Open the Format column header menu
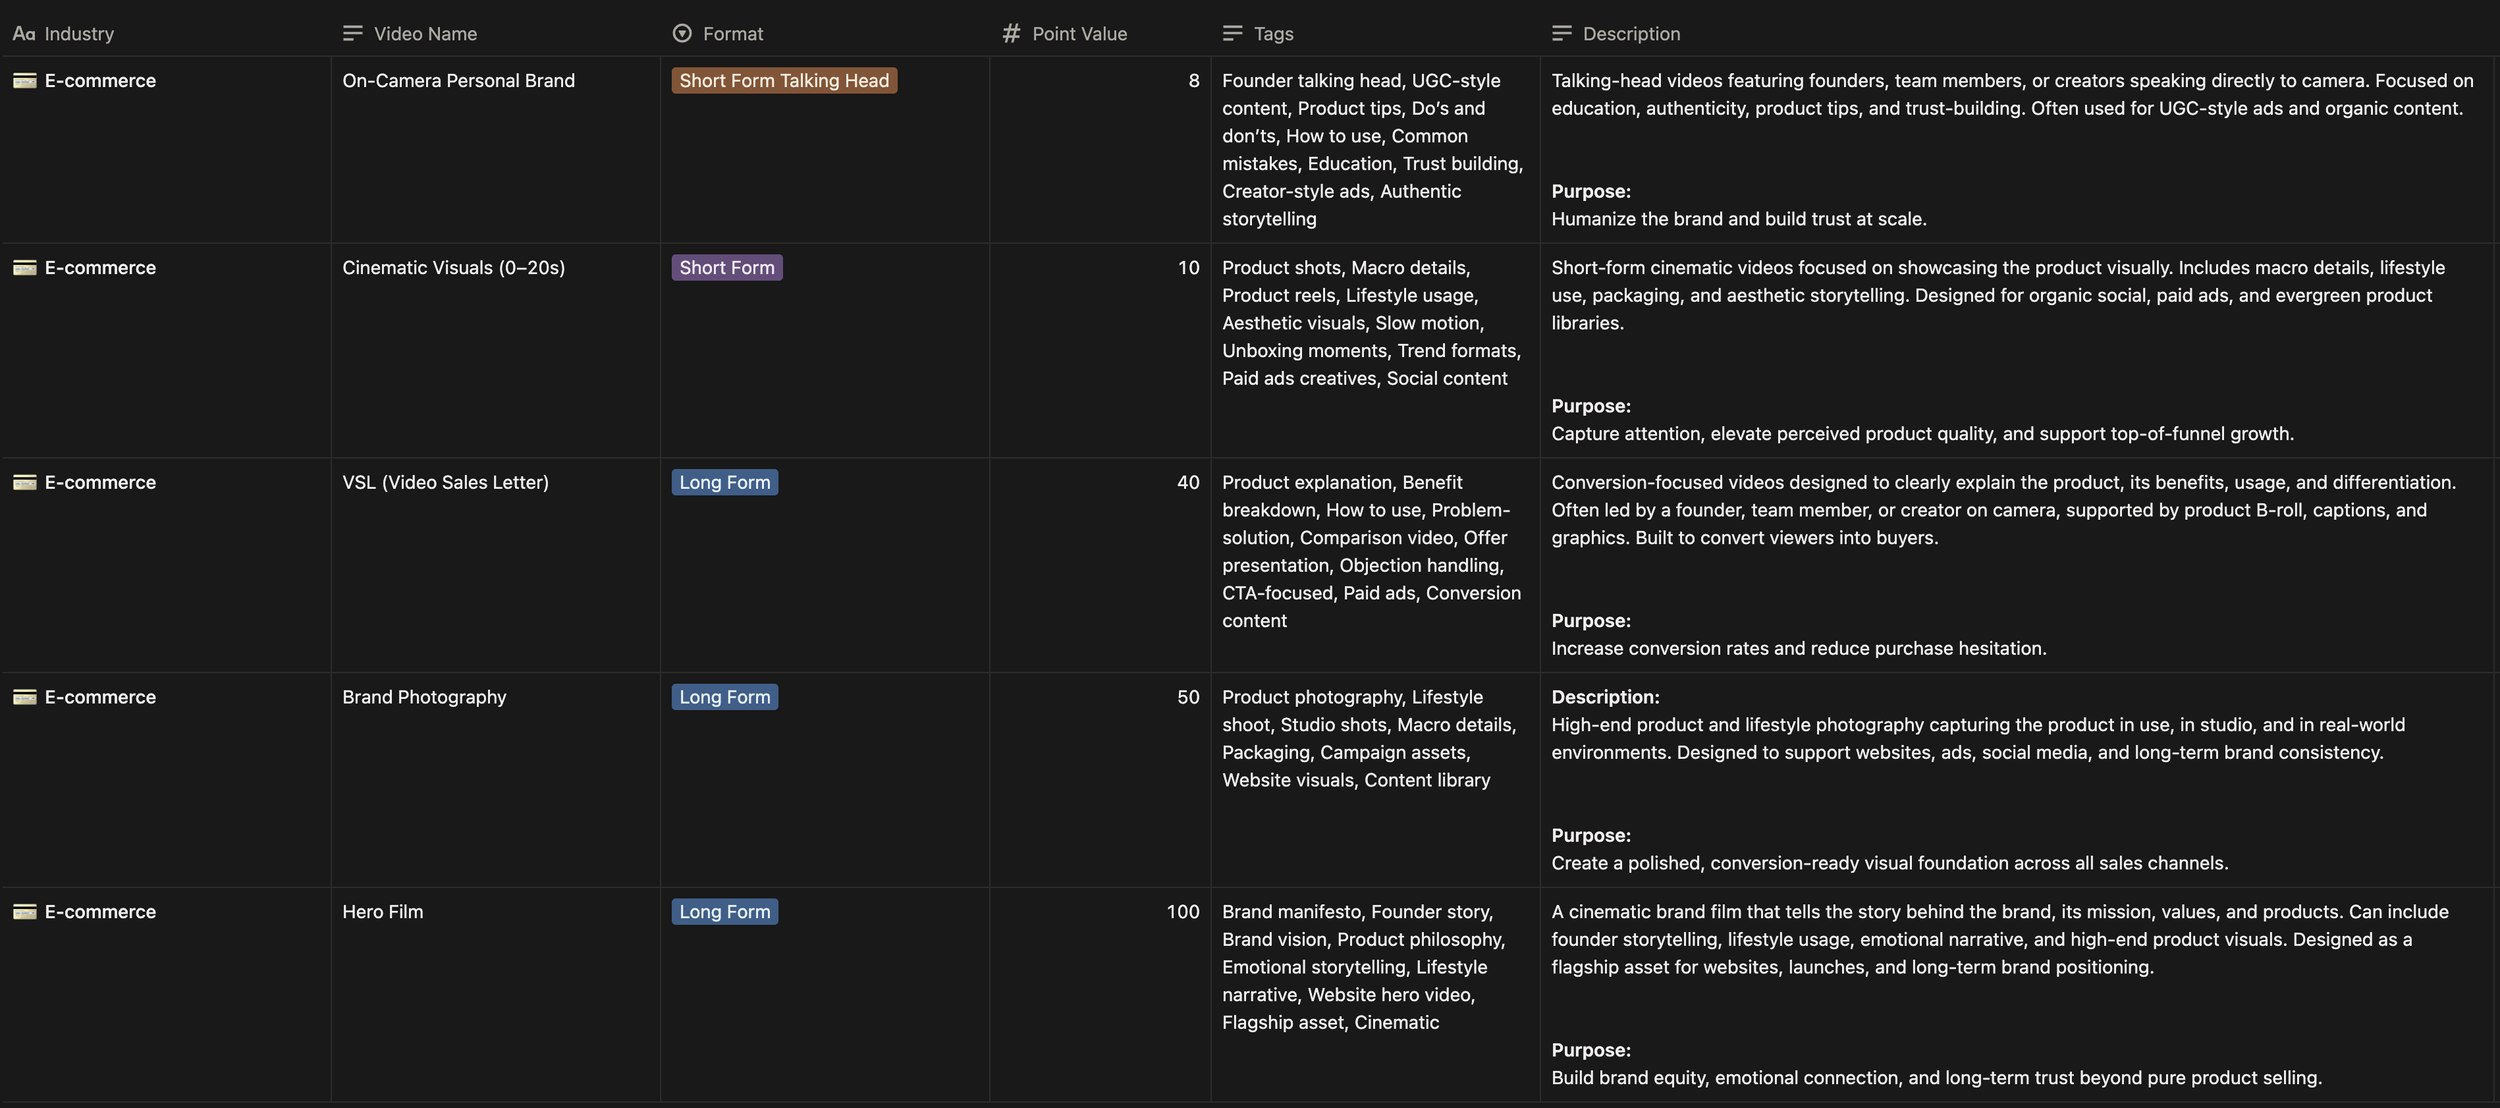Image resolution: width=2500 pixels, height=1108 pixels. pyautogui.click(x=732, y=34)
